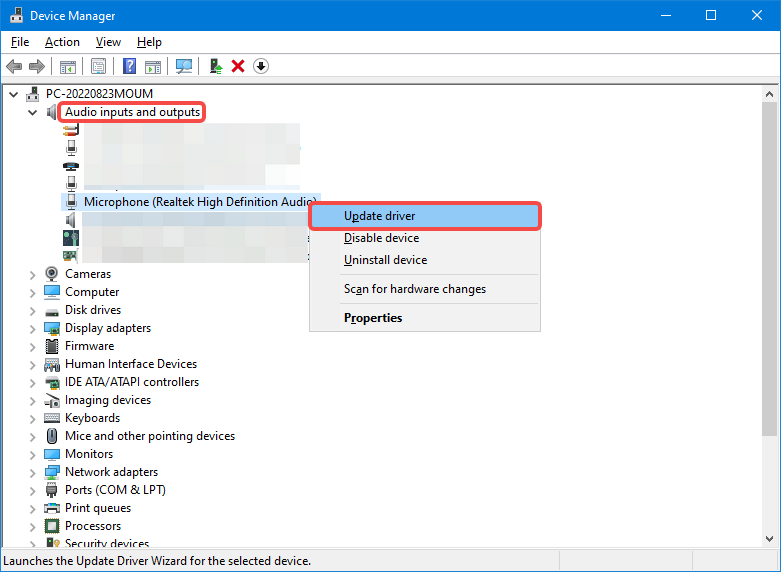
Task: Click the scrollbar up arrow
Action: [x=769, y=94]
